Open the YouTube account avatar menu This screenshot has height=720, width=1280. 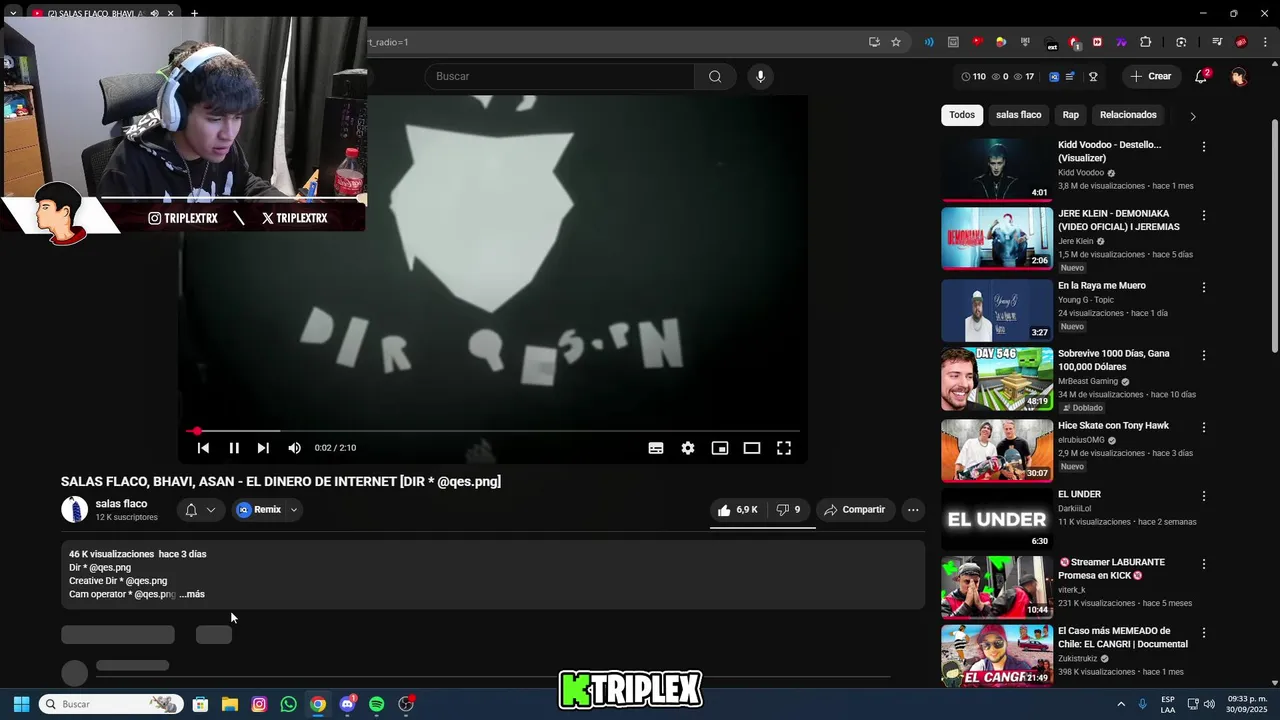[1239, 76]
